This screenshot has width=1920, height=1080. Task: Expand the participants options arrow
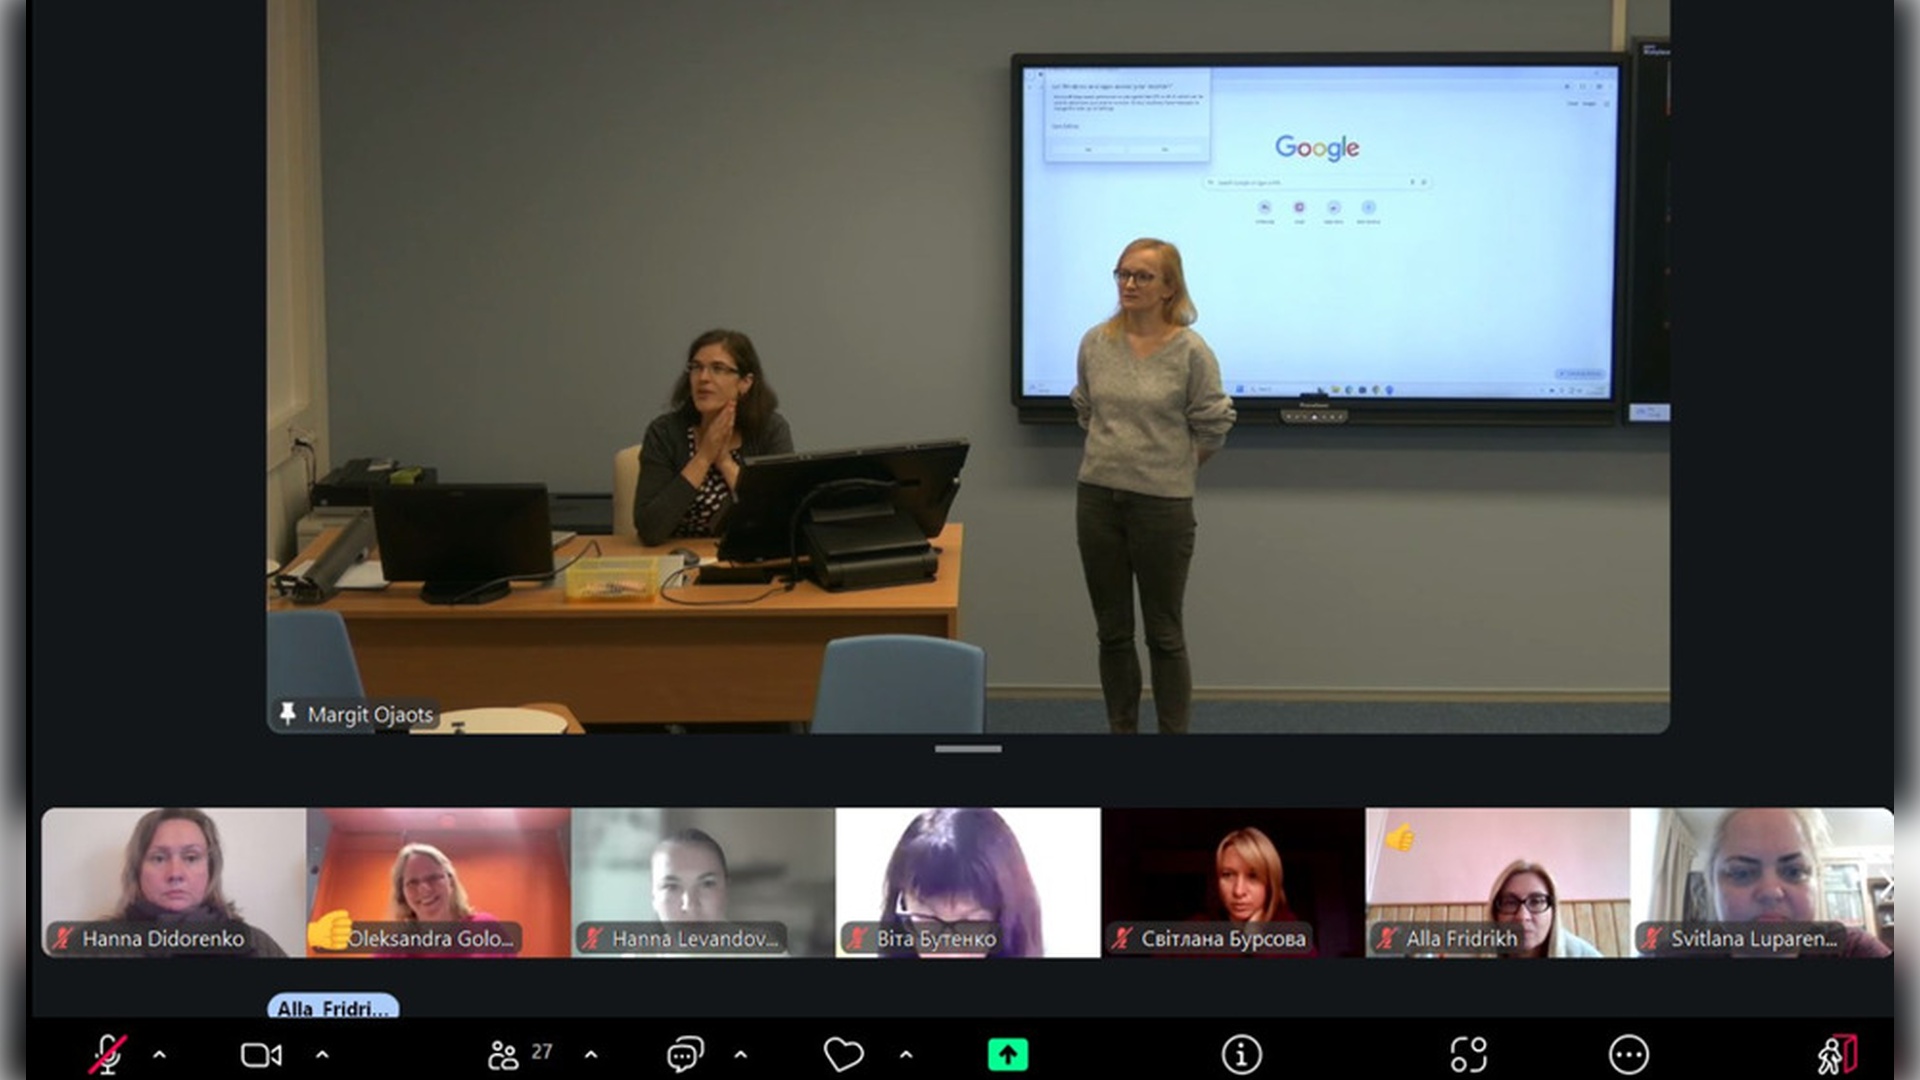coord(591,1054)
